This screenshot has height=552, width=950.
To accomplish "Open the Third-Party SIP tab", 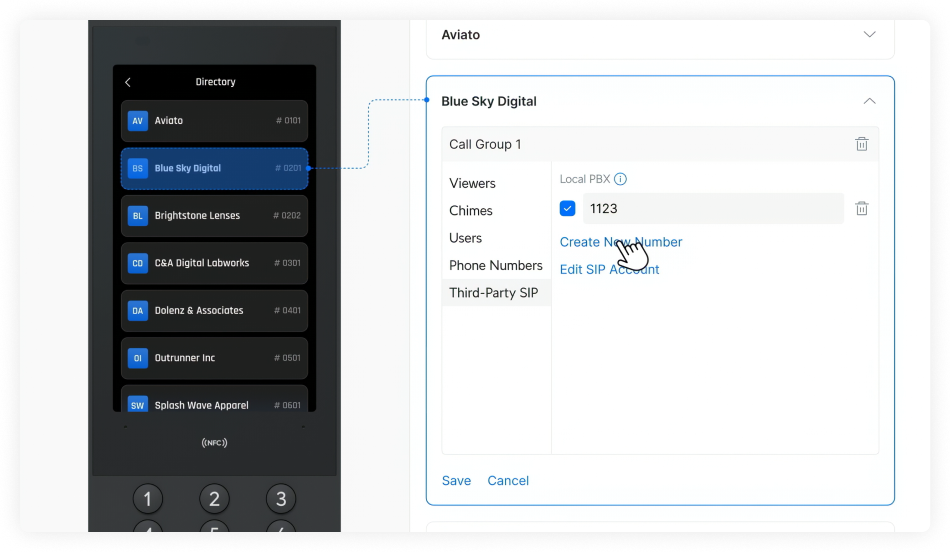I will 493,293.
